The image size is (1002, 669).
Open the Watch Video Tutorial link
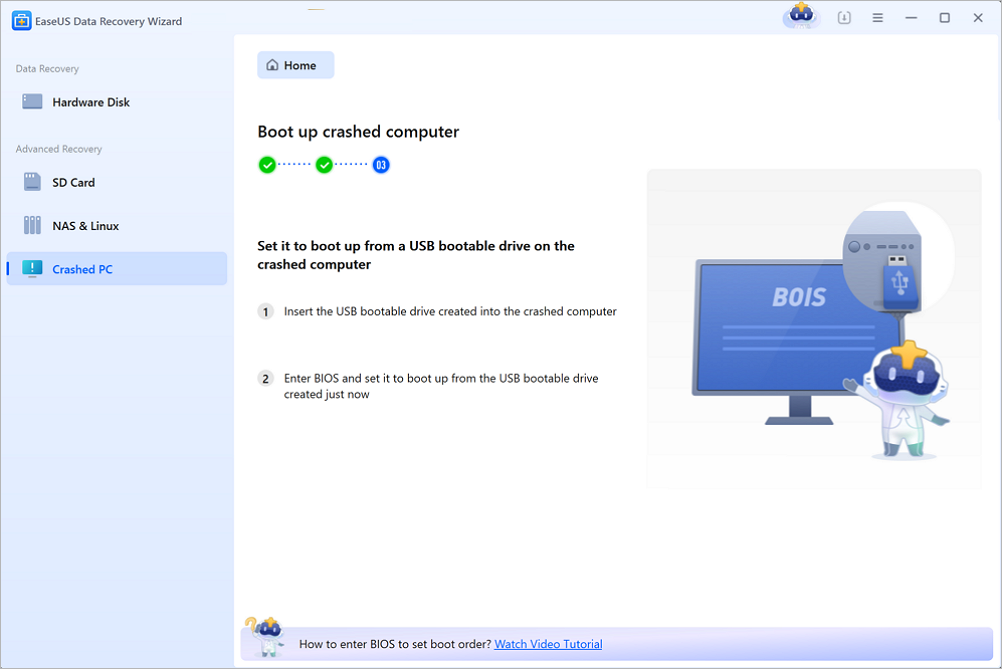548,644
